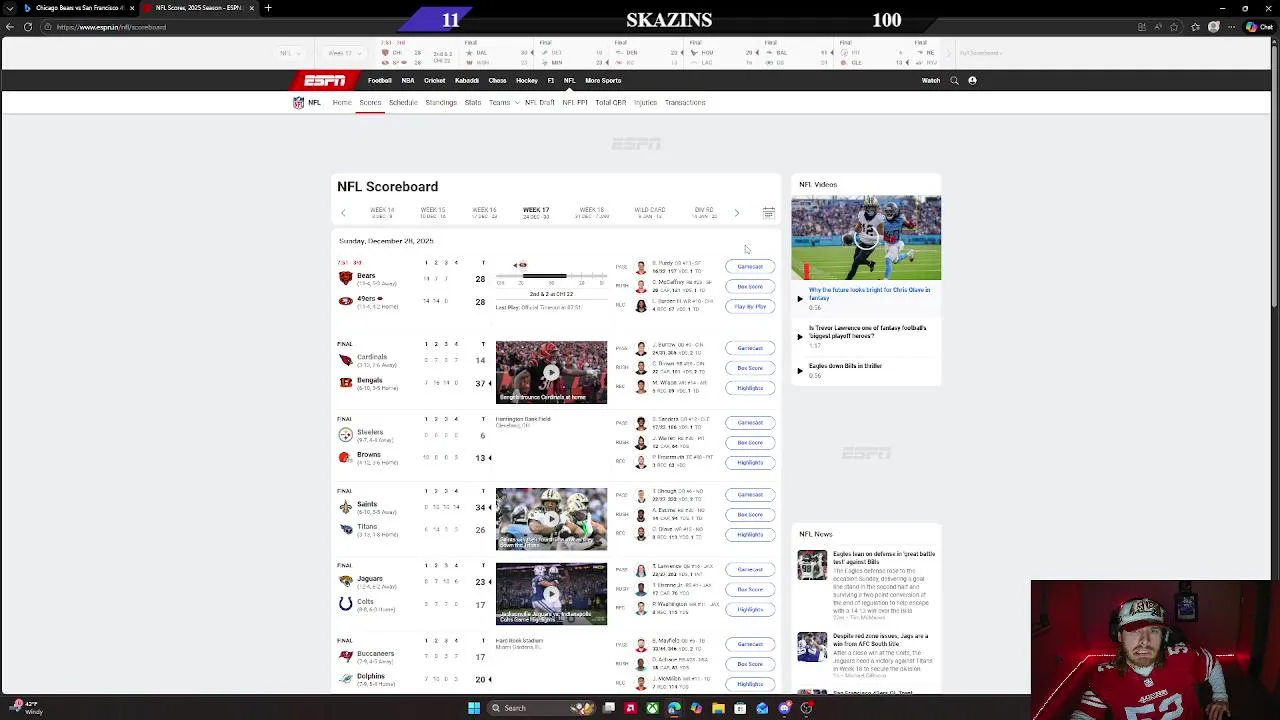This screenshot has height=720, width=1280.
Task: Select NBA in the top sports menu
Action: tap(408, 80)
